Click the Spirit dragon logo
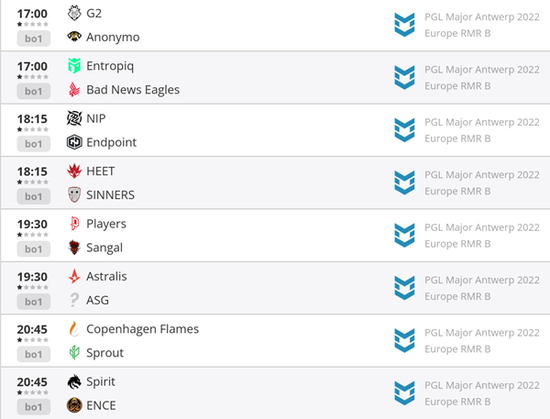550x419 pixels. [x=74, y=381]
